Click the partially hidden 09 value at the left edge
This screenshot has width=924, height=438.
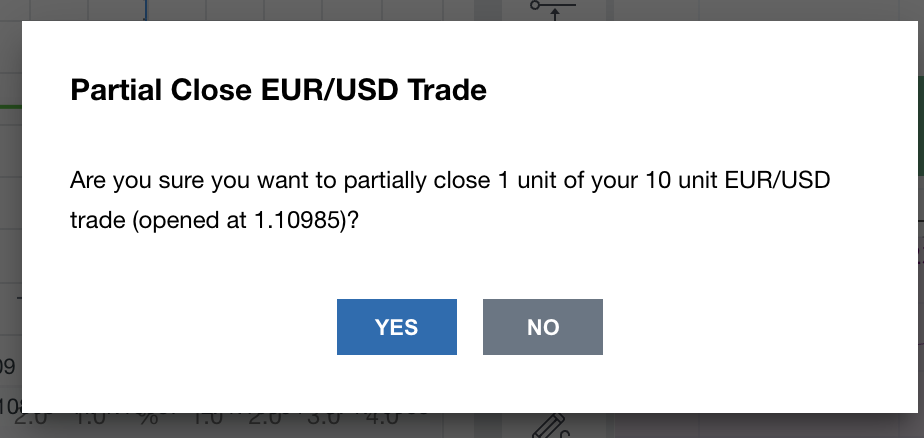[x=8, y=367]
